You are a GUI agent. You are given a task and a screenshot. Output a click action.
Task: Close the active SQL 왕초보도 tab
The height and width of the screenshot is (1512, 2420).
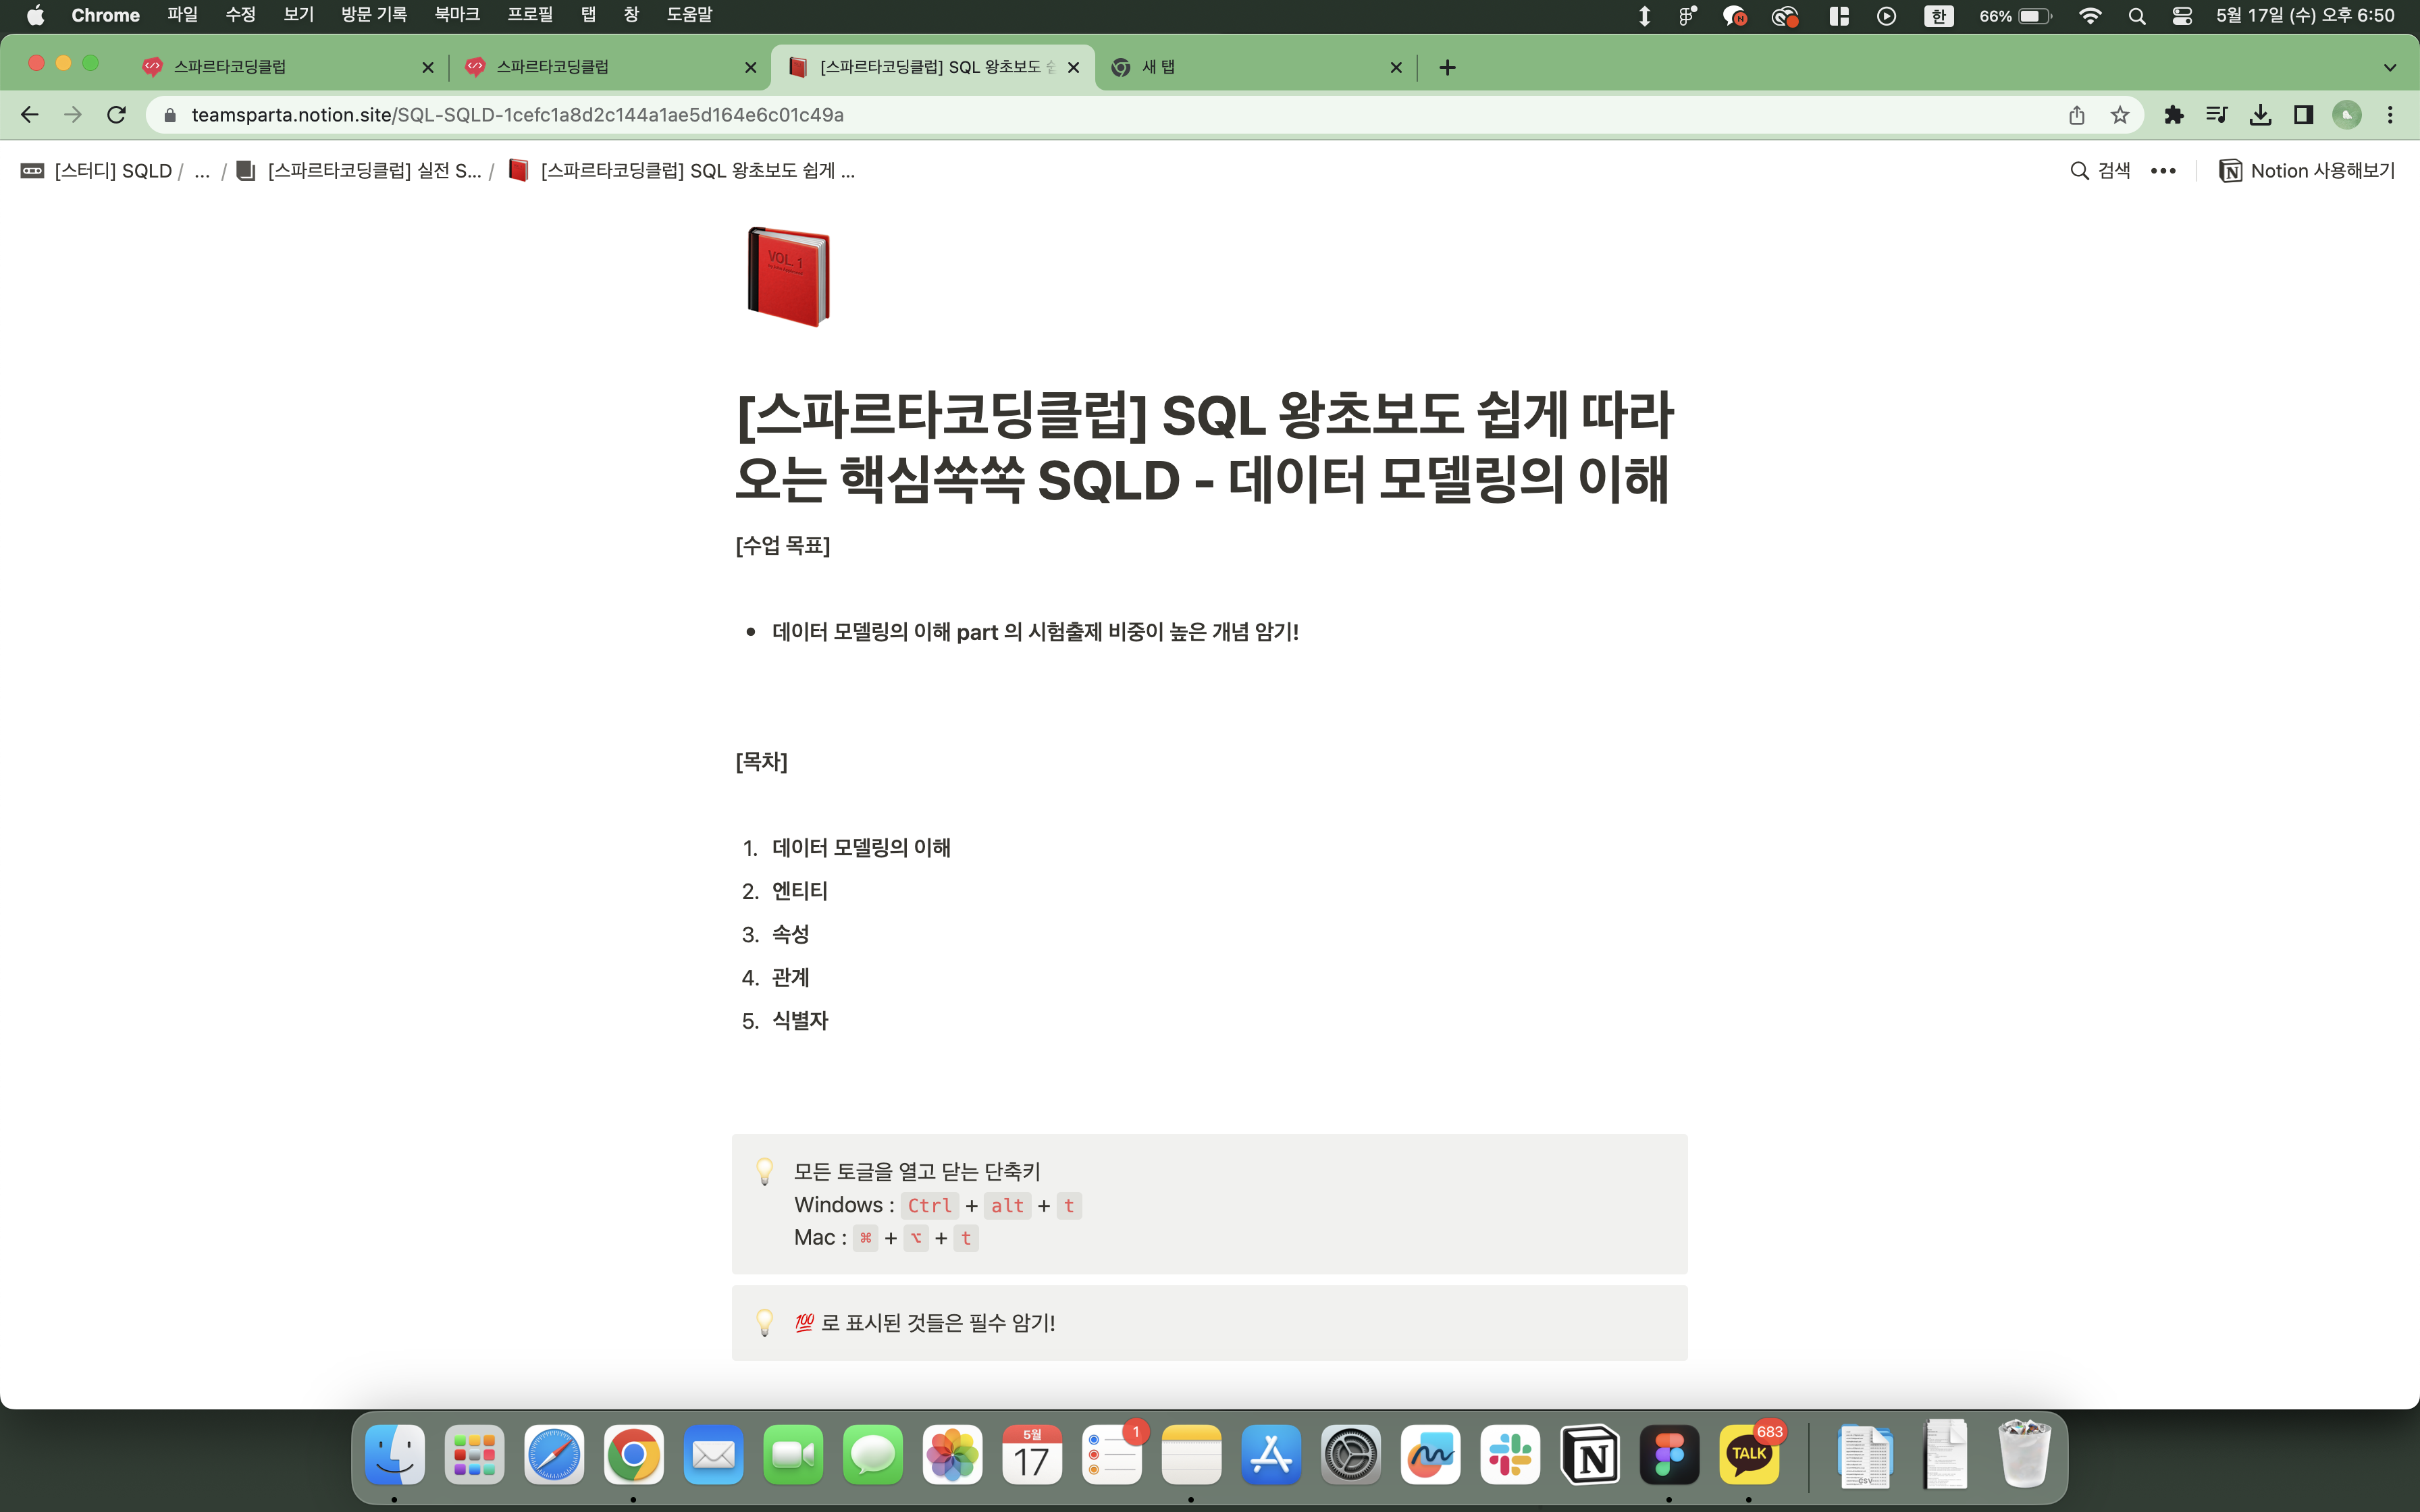[1073, 67]
